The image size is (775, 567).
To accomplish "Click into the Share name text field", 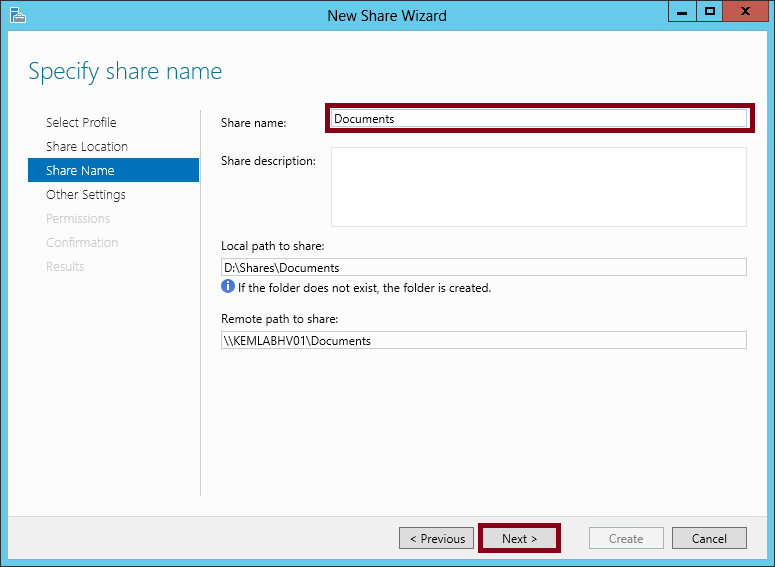I will click(539, 119).
